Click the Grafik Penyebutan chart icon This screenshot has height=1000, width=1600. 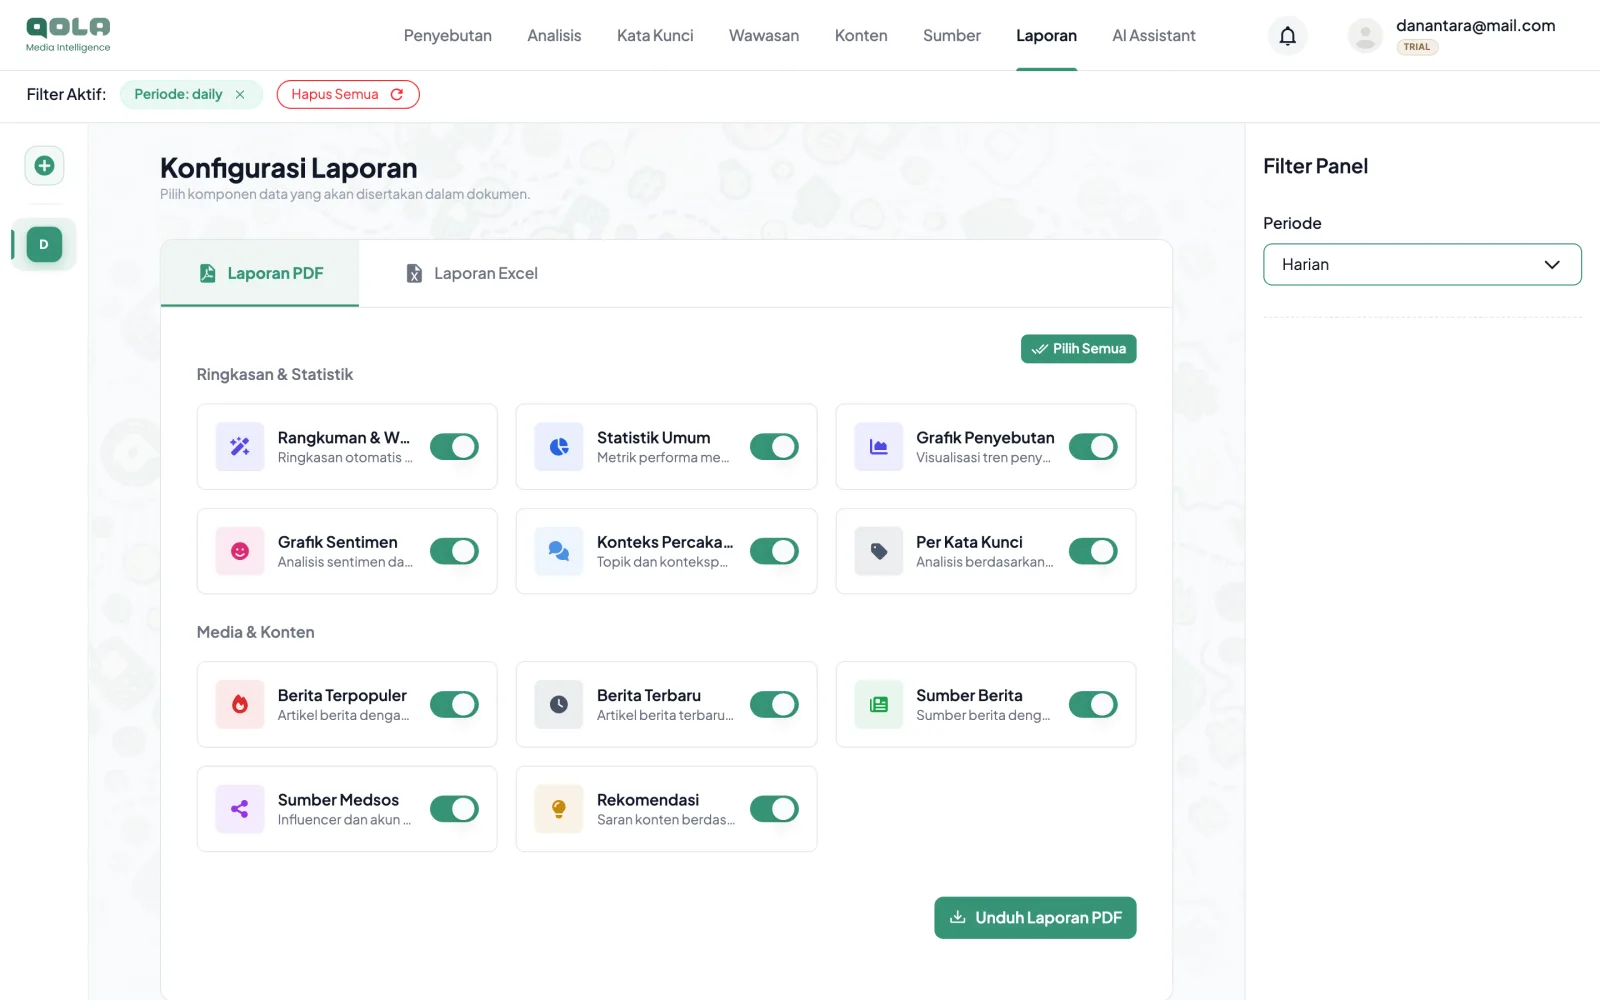[879, 447]
